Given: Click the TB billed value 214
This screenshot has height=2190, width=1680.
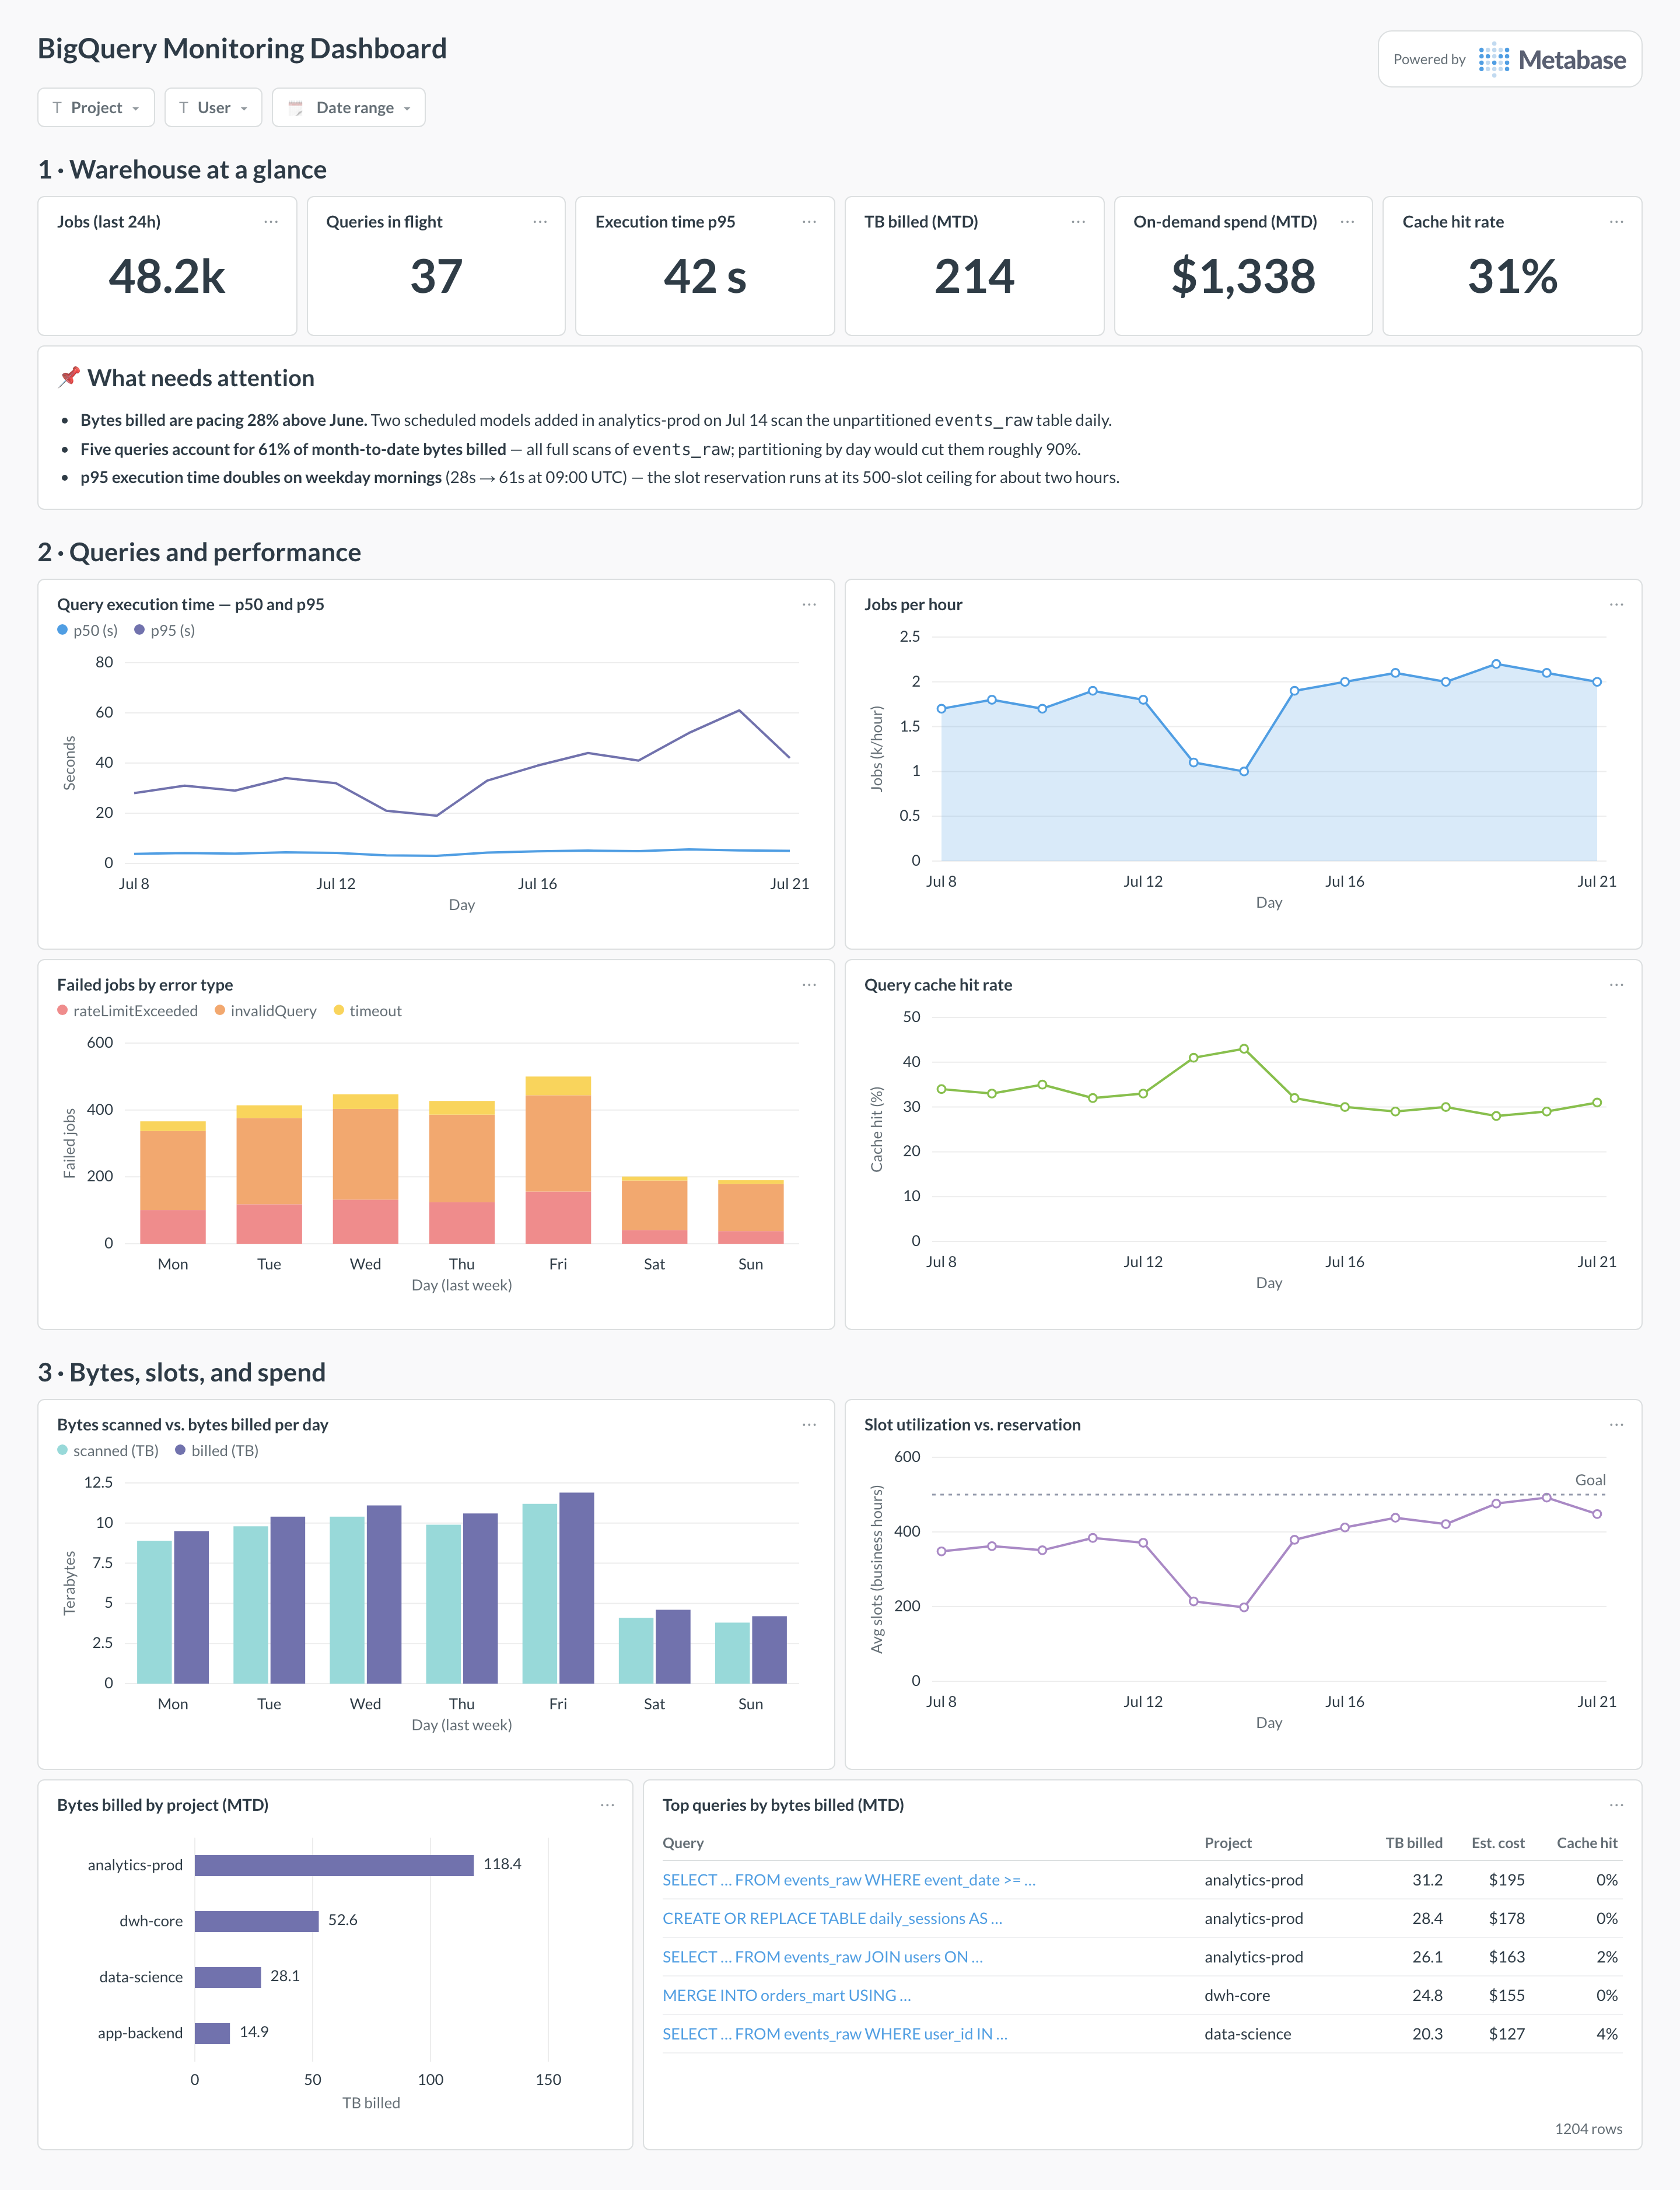Looking at the screenshot, I should pos(974,277).
